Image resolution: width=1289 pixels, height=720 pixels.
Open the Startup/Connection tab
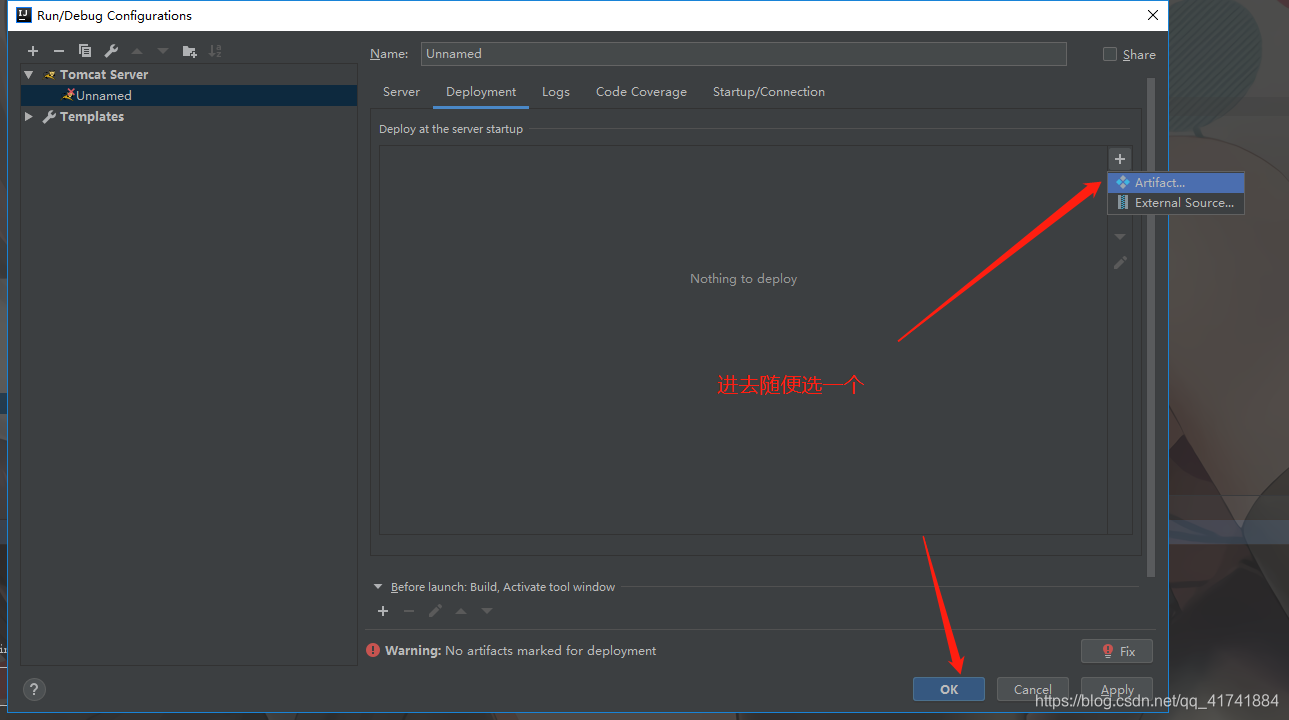click(x=769, y=92)
